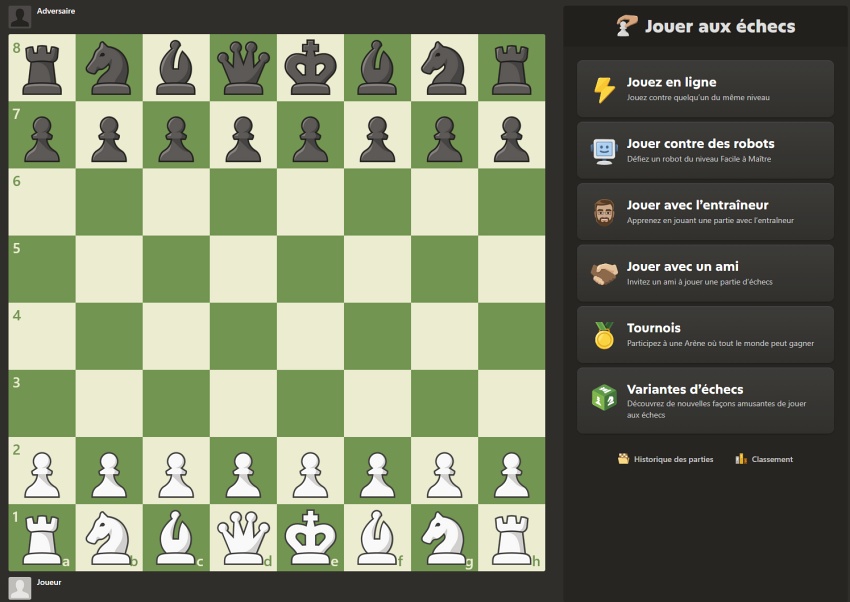Image resolution: width=850 pixels, height=602 pixels.
Task: Select Jouer avec l'entraîneur card
Action: 705,211
